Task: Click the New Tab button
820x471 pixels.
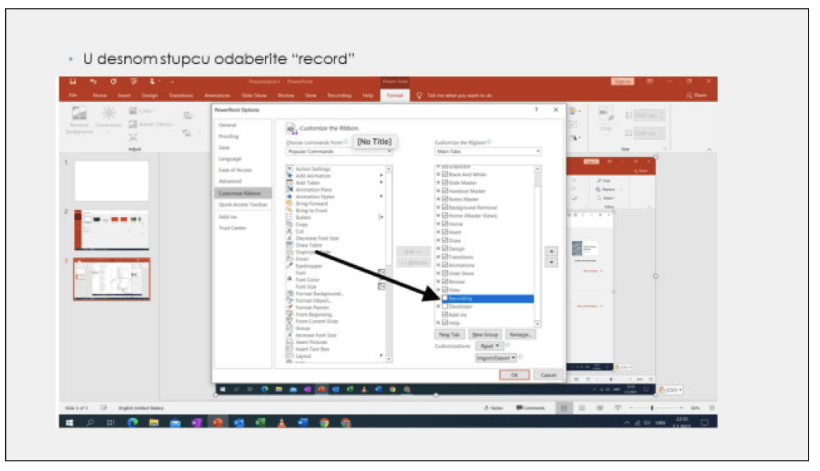Action: point(451,334)
